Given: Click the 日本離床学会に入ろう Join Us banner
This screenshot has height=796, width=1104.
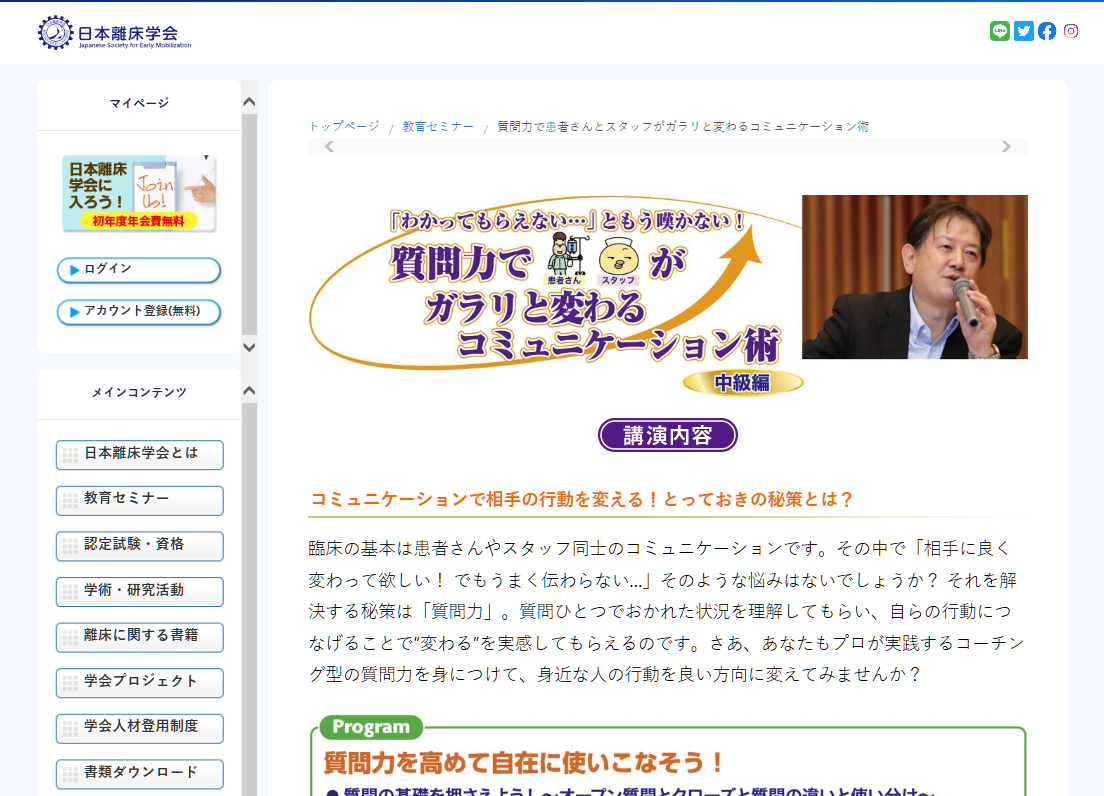Looking at the screenshot, I should pos(139,194).
